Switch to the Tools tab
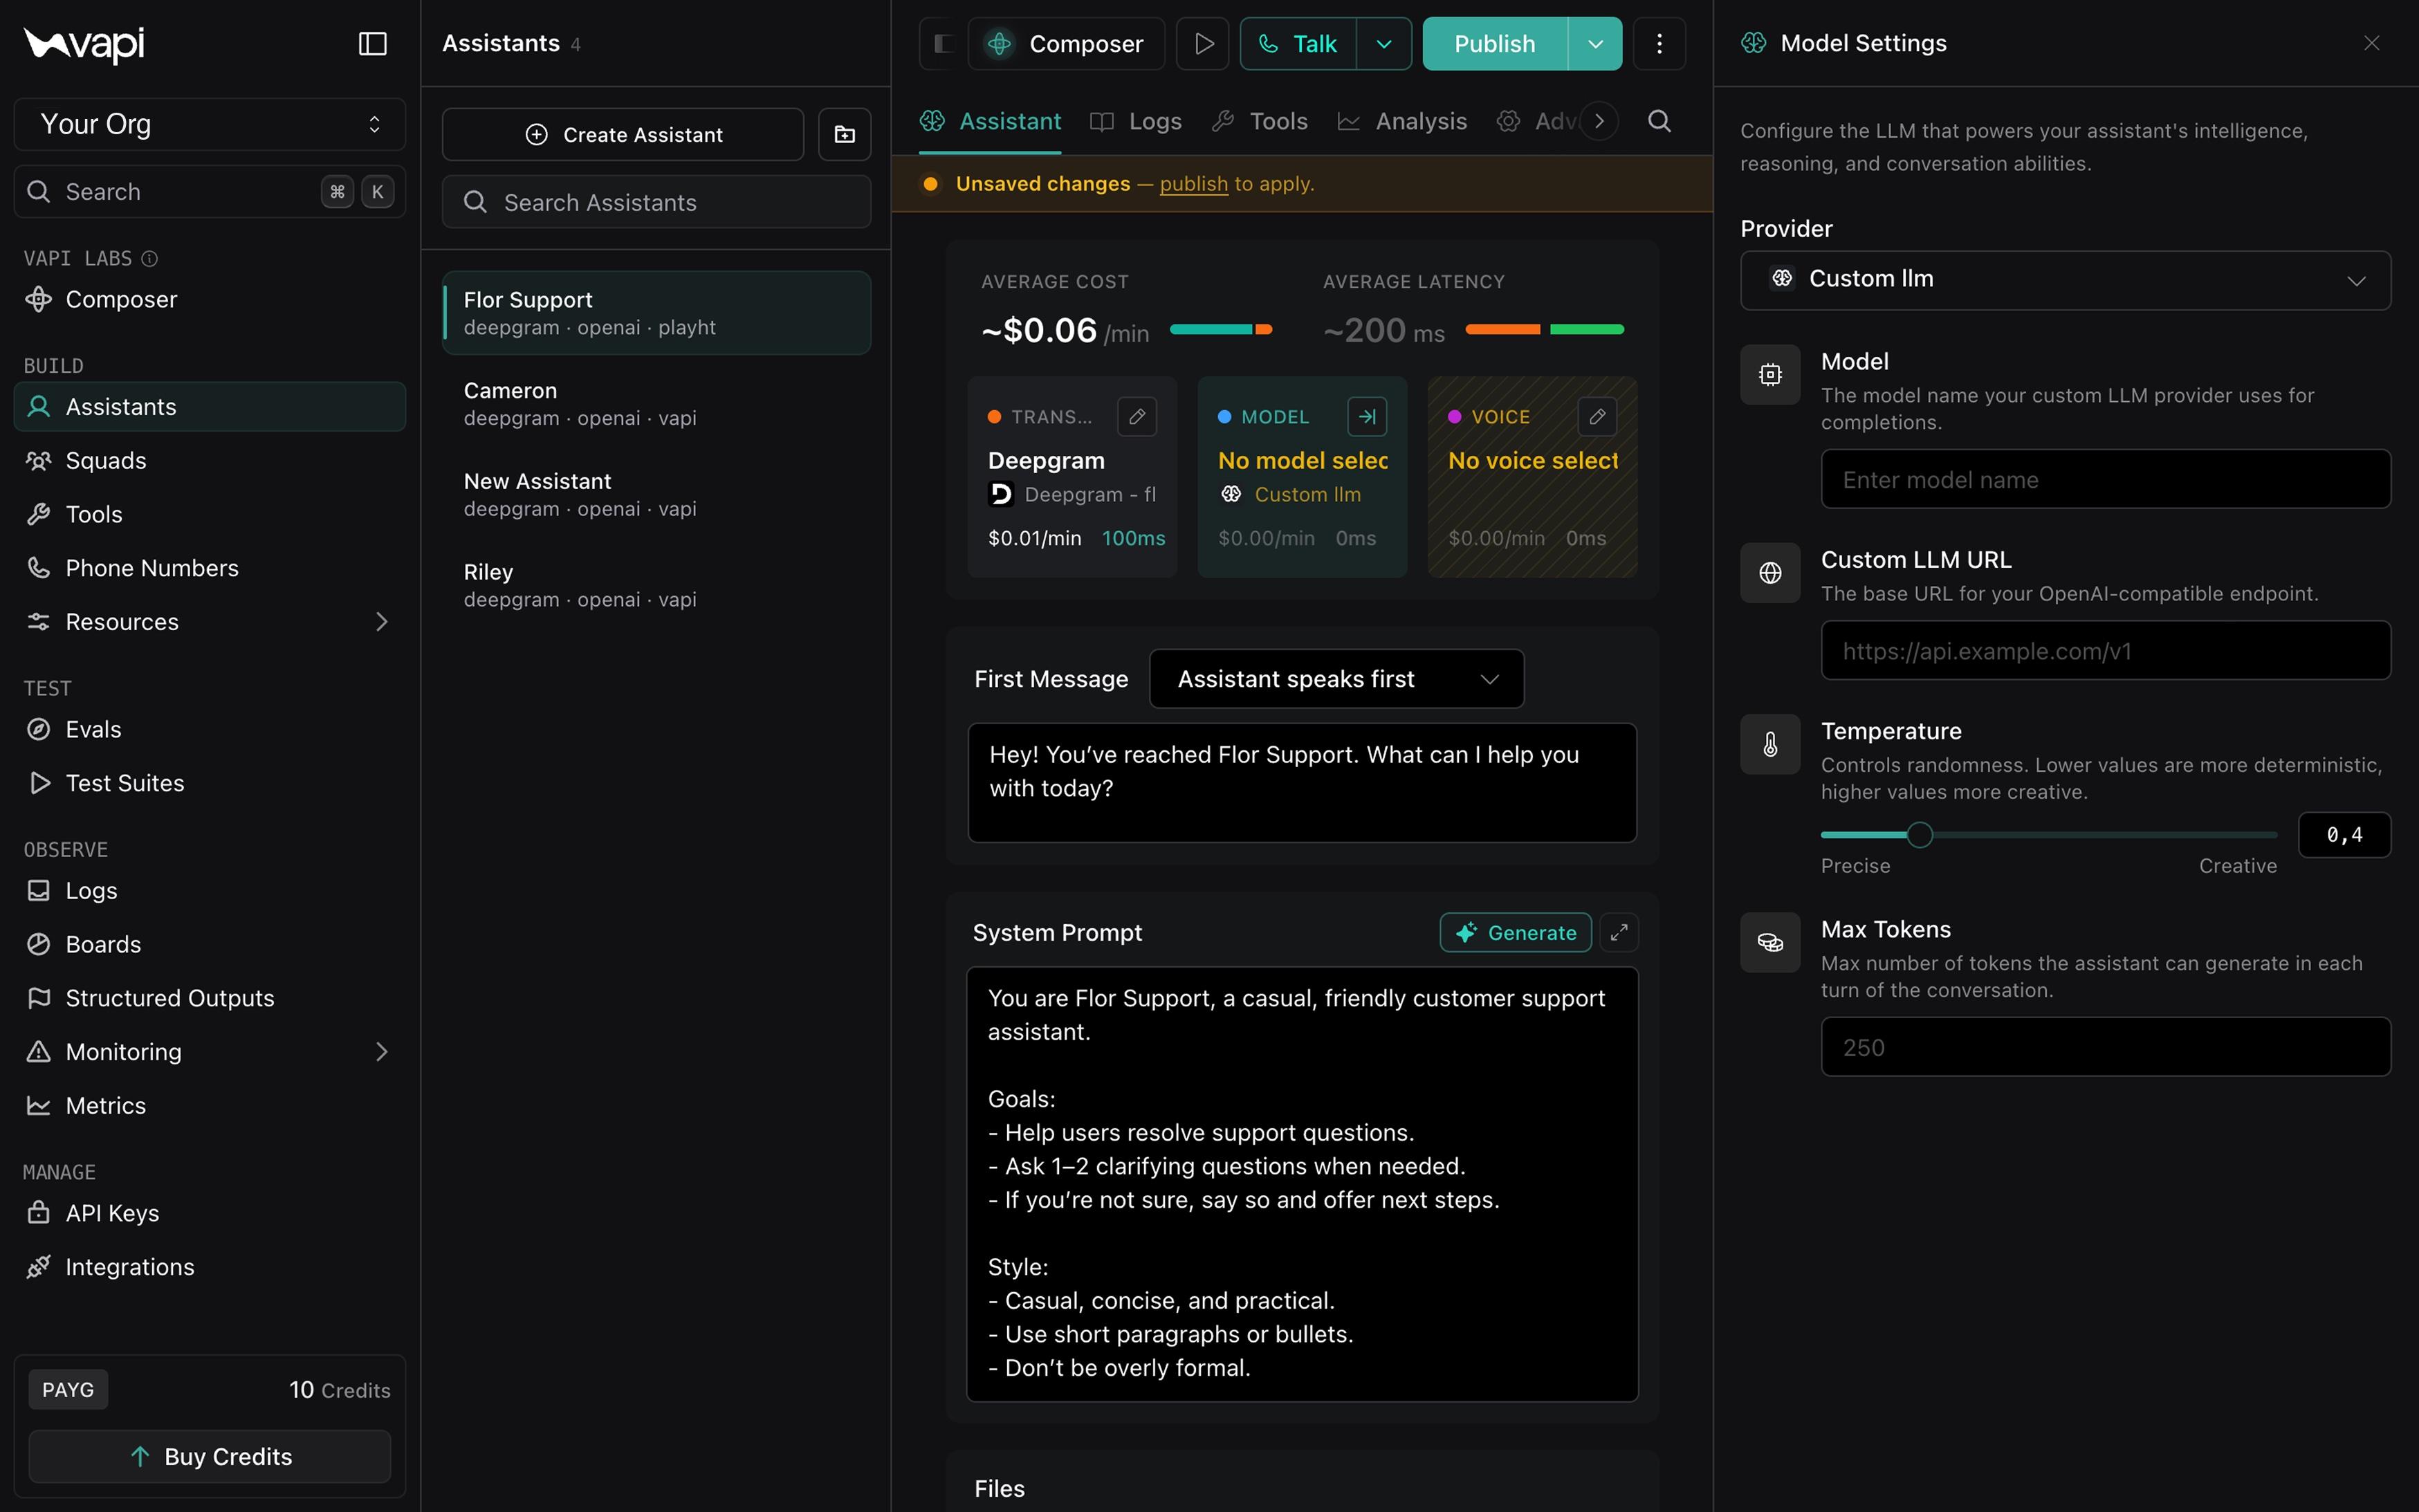The height and width of the screenshot is (1512, 2419). (x=1260, y=121)
